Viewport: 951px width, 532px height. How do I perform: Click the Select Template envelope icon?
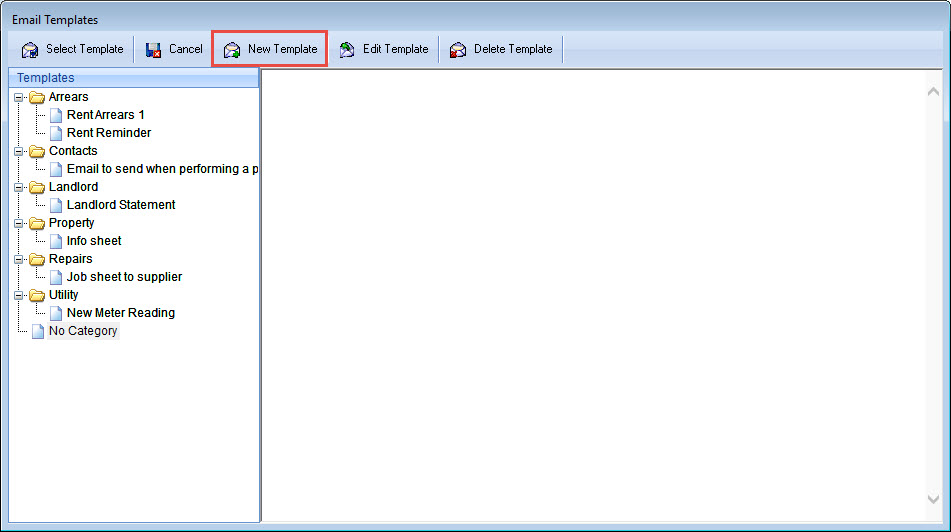pos(30,50)
